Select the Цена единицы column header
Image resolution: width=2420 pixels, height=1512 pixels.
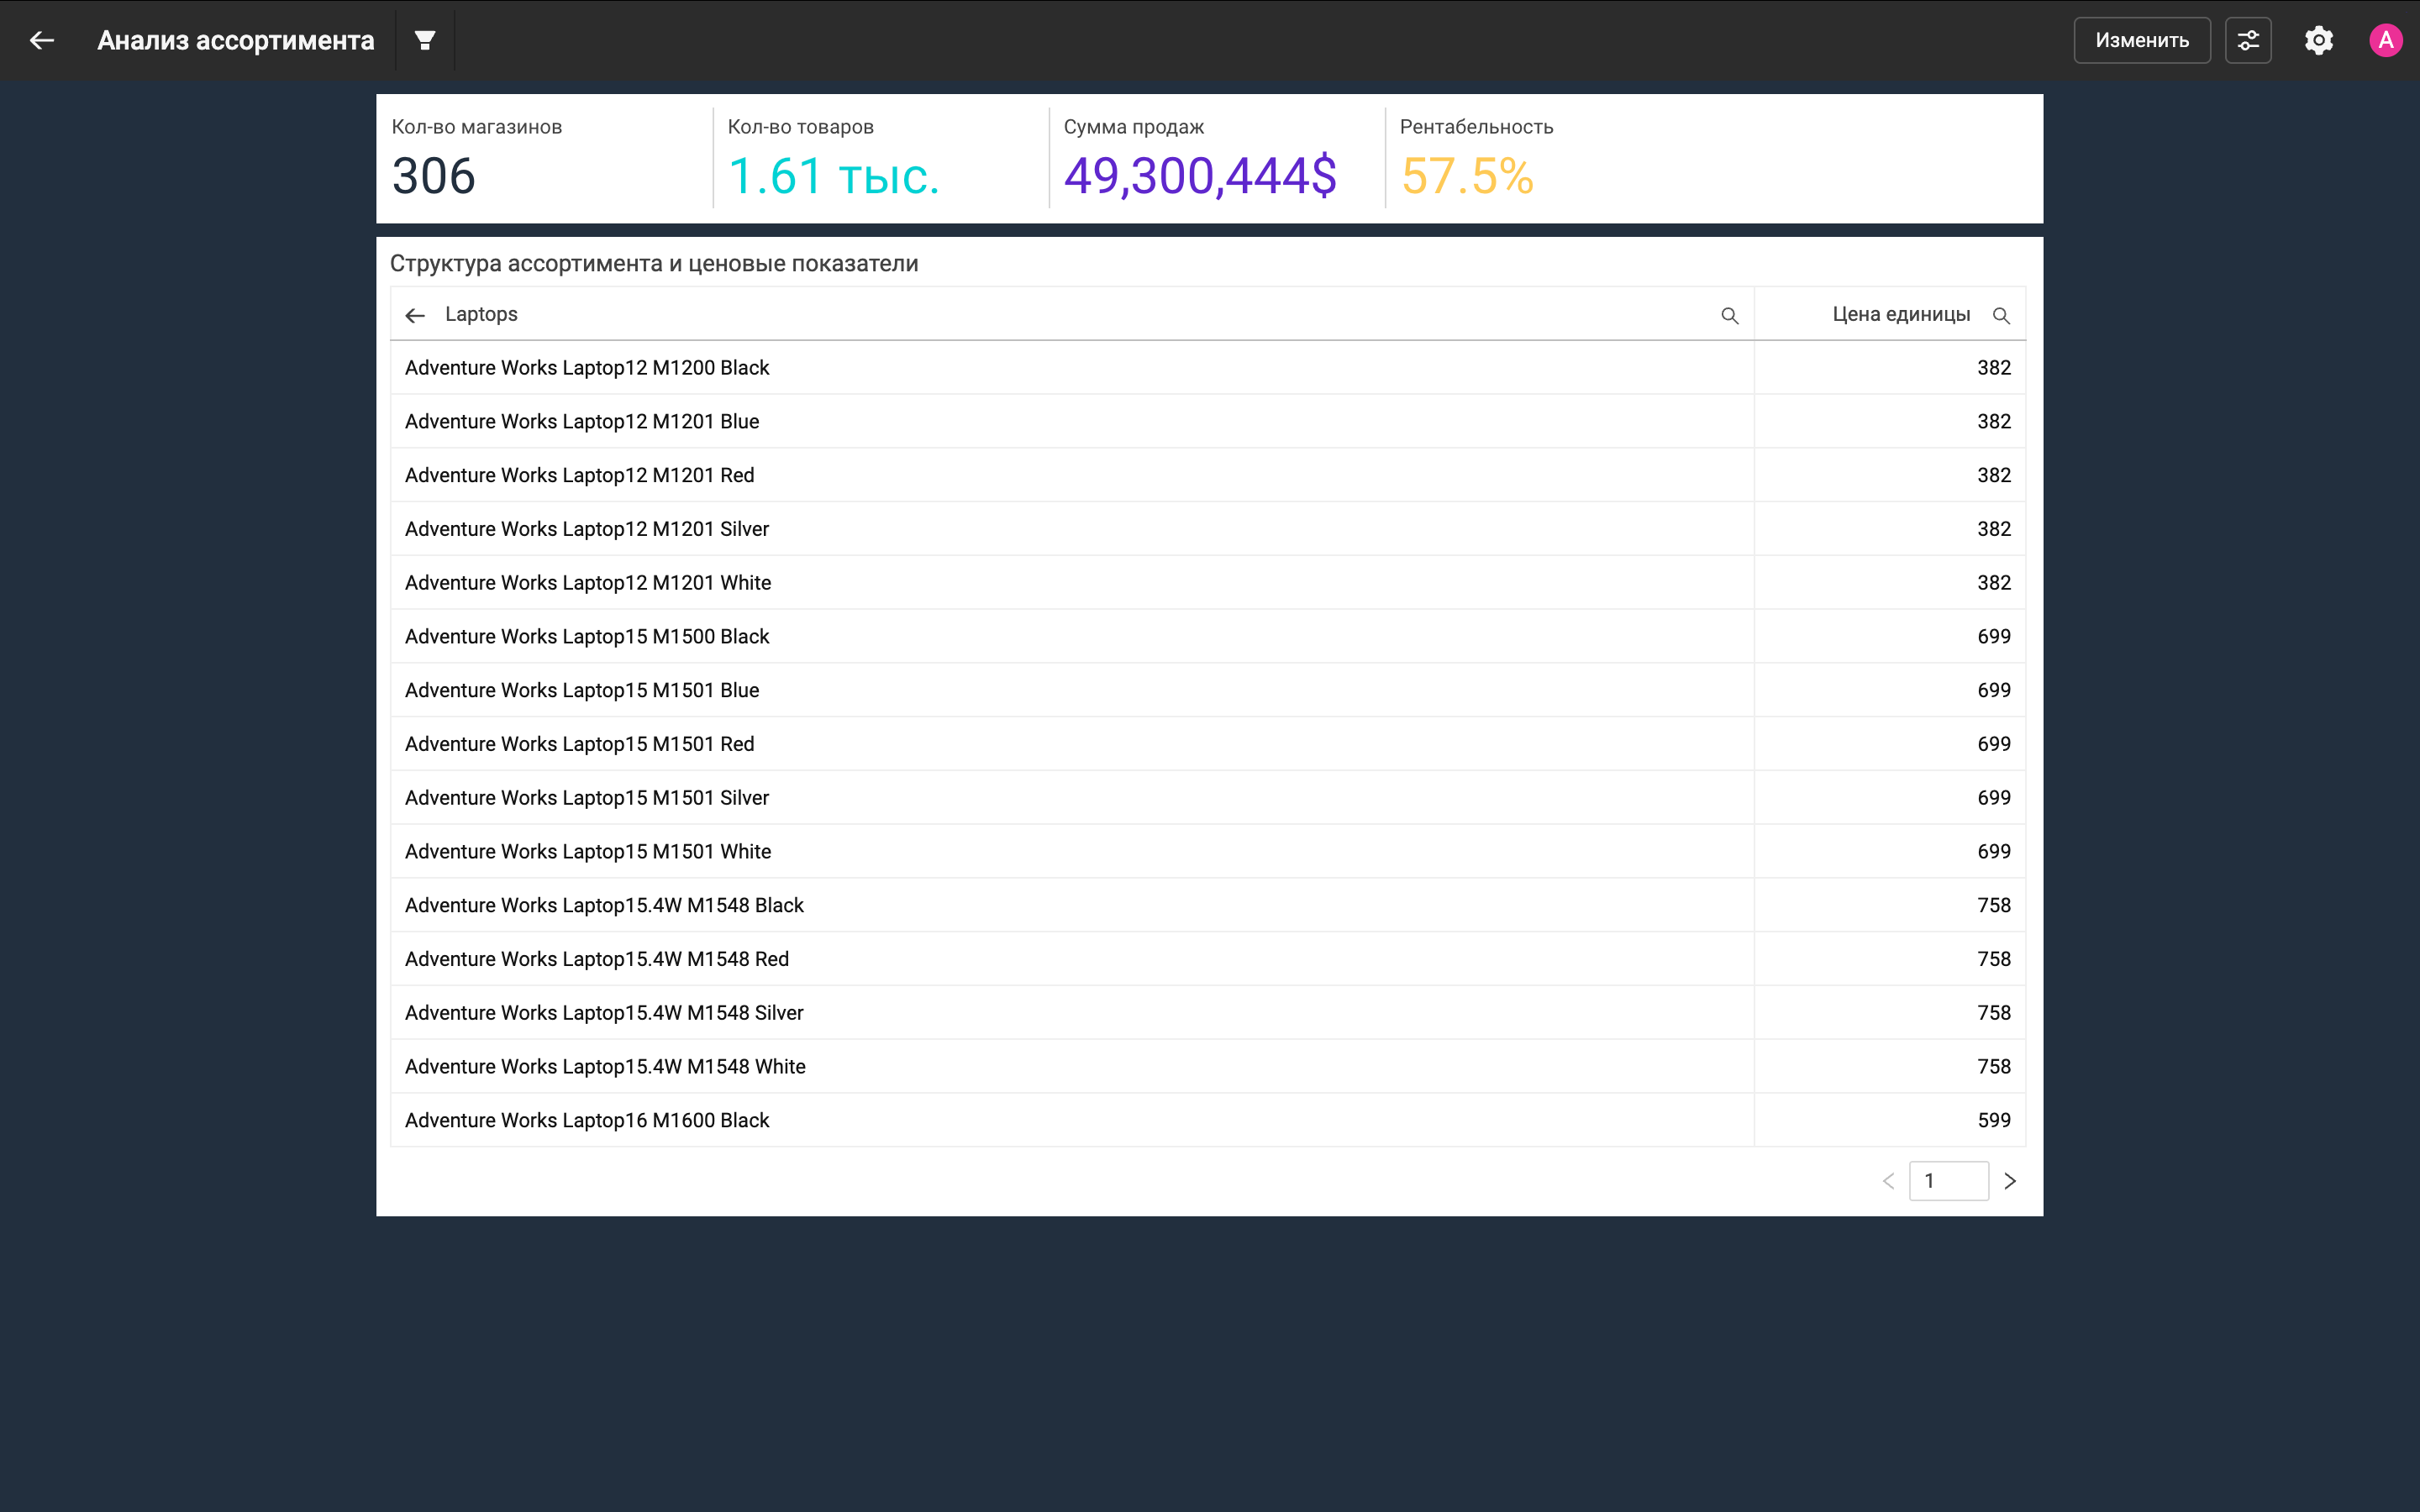click(1901, 314)
